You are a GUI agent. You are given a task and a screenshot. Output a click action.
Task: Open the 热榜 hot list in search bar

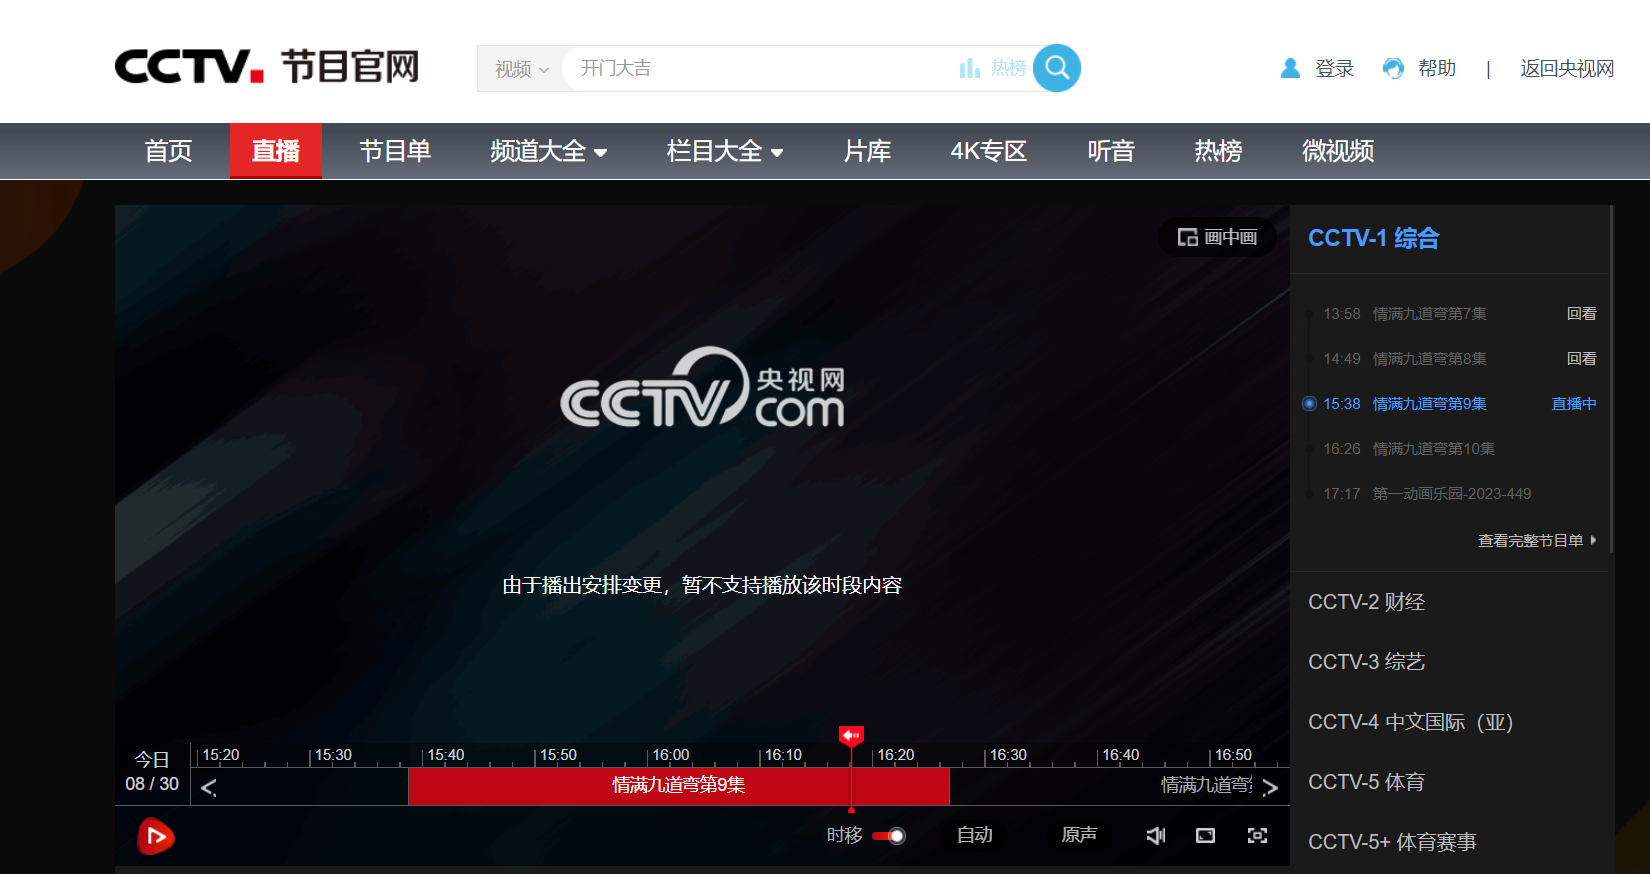pyautogui.click(x=993, y=68)
